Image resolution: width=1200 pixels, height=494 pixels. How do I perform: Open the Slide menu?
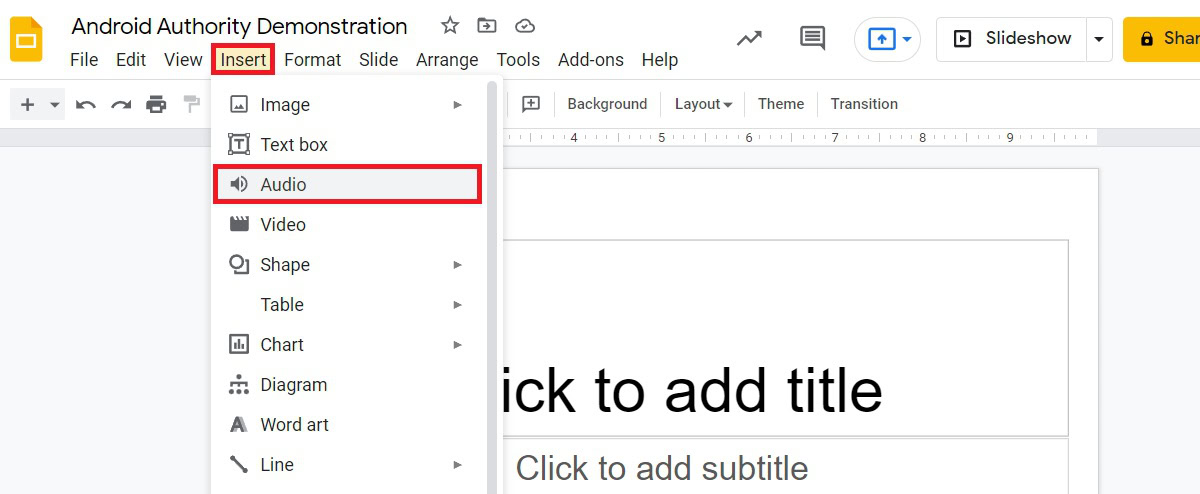pyautogui.click(x=379, y=60)
